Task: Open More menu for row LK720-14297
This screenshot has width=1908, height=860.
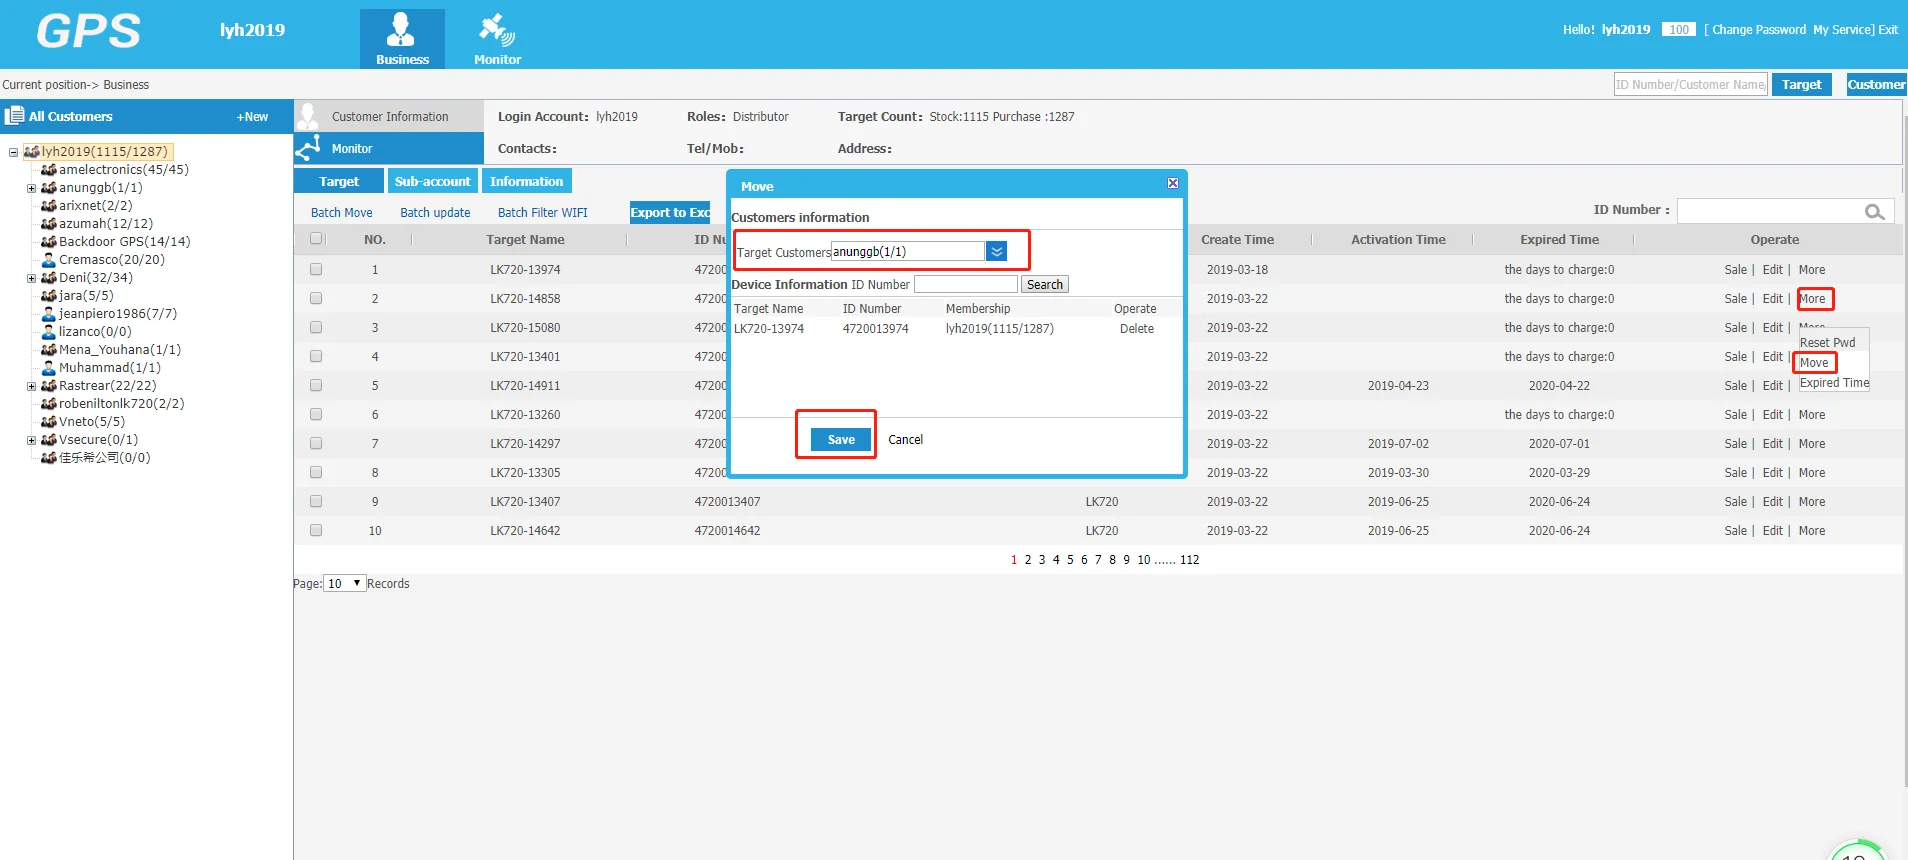Action: click(1812, 444)
